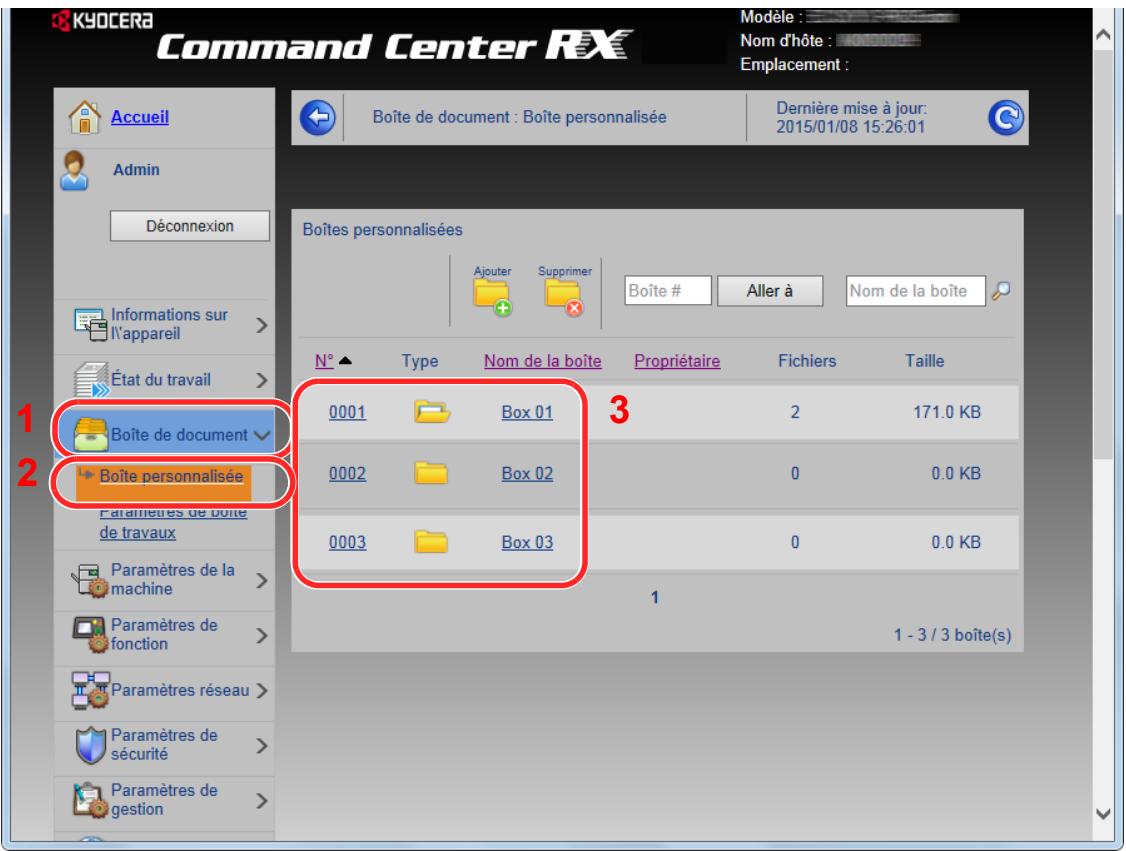The height and width of the screenshot is (851, 1126).
Task: Click the 2015/01/08 15:26:01 timestamp
Action: point(850,127)
